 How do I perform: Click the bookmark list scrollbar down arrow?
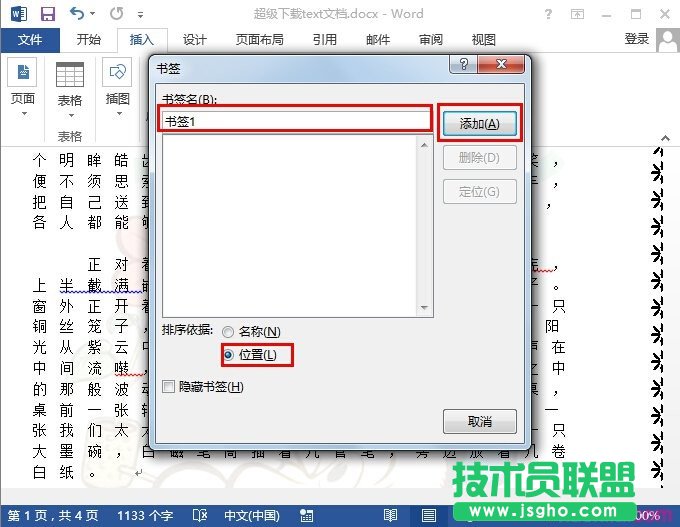coord(424,309)
